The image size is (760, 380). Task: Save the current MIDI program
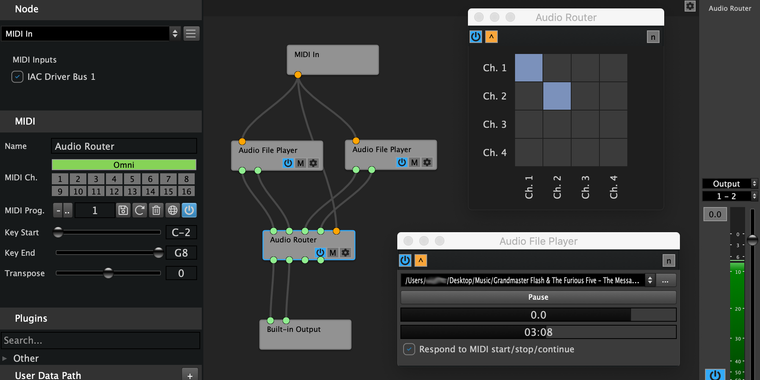[123, 210]
